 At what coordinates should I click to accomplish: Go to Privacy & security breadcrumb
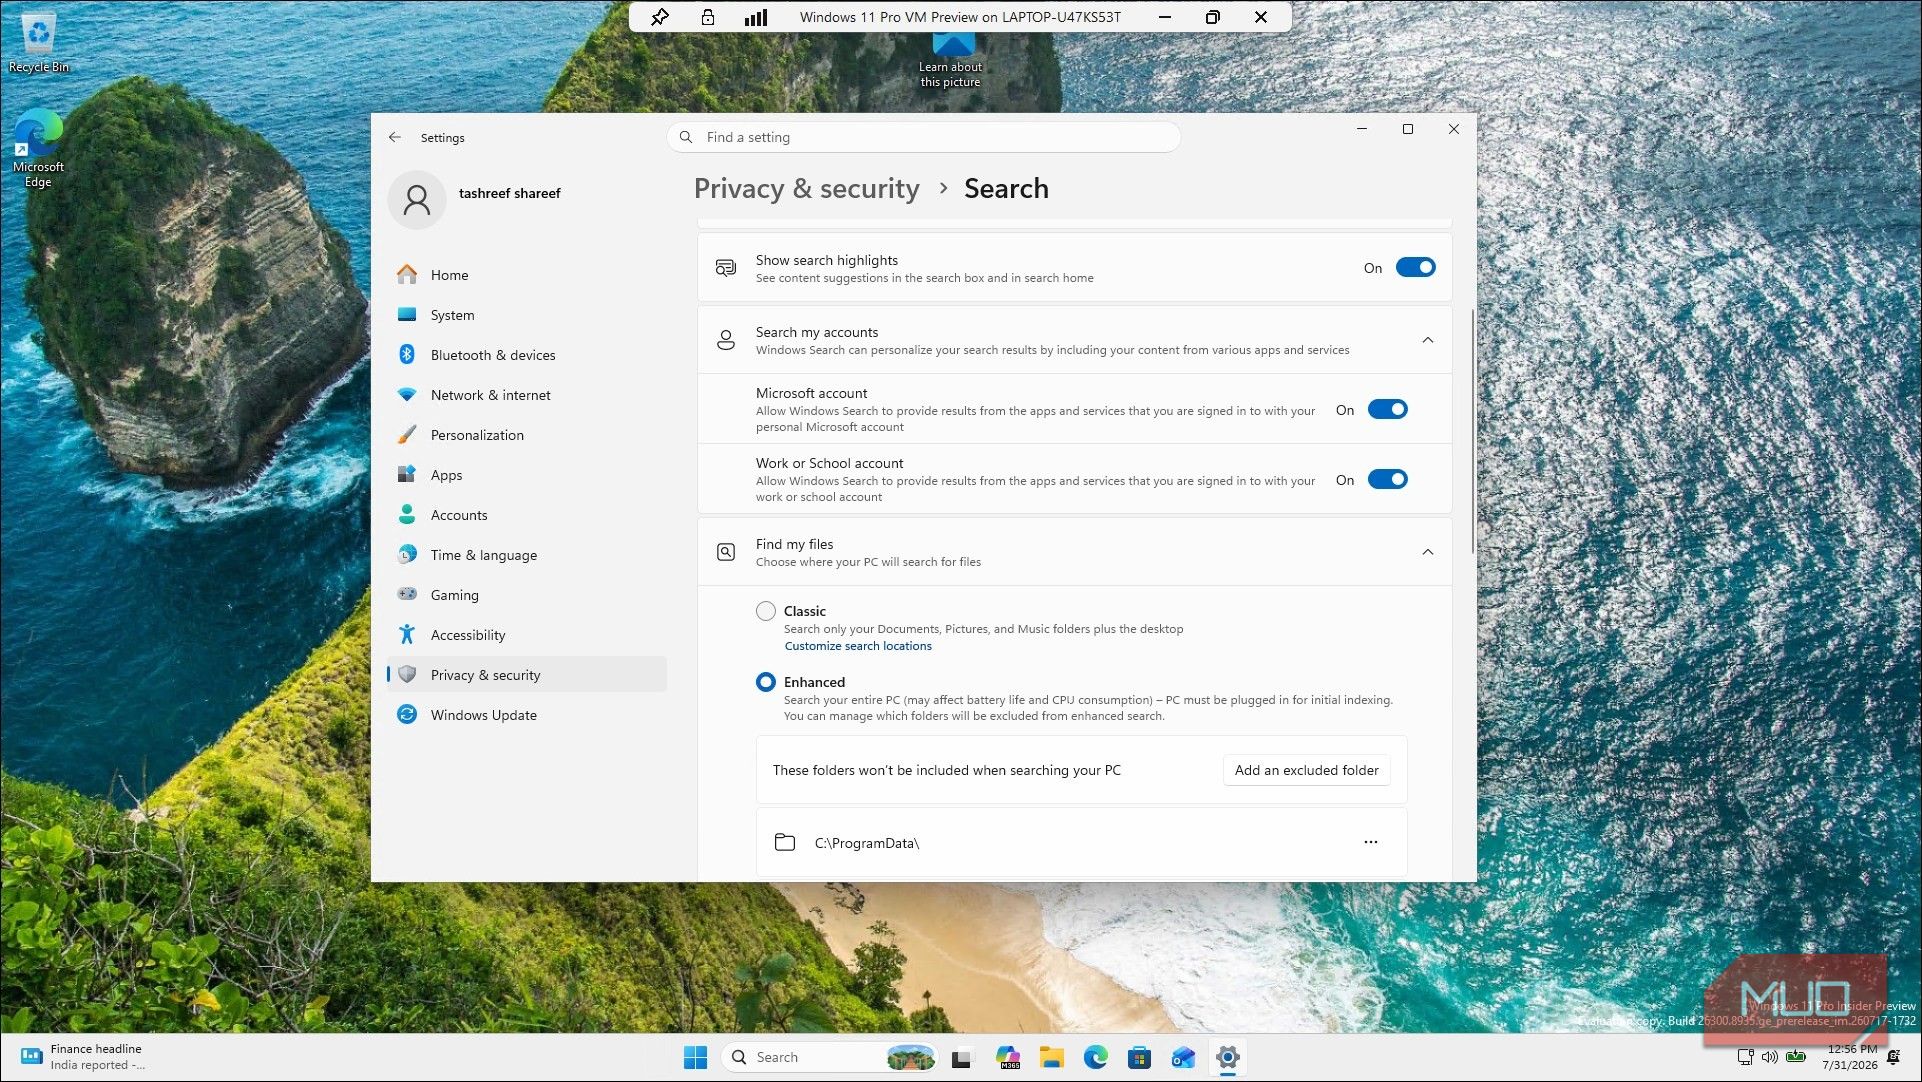pyautogui.click(x=807, y=189)
